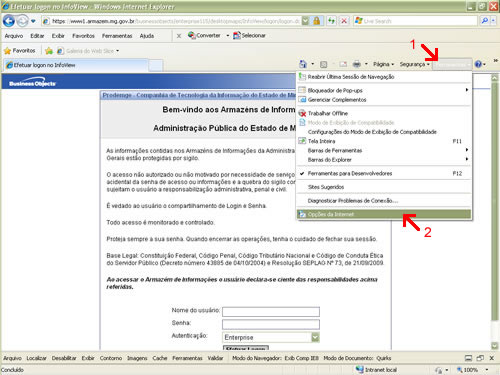This screenshot has height=375, width=500.
Task: Select Diagnosticar Problemas de Conexão
Action: click(x=384, y=201)
